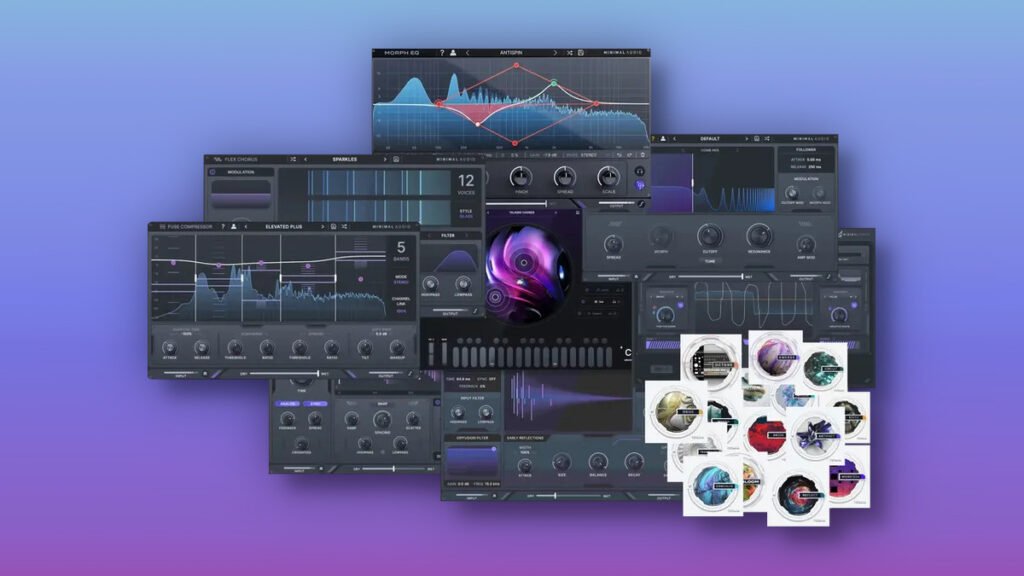This screenshot has height=576, width=1024.
Task: Click the user profile icon on Fuse Compressor
Action: click(233, 226)
